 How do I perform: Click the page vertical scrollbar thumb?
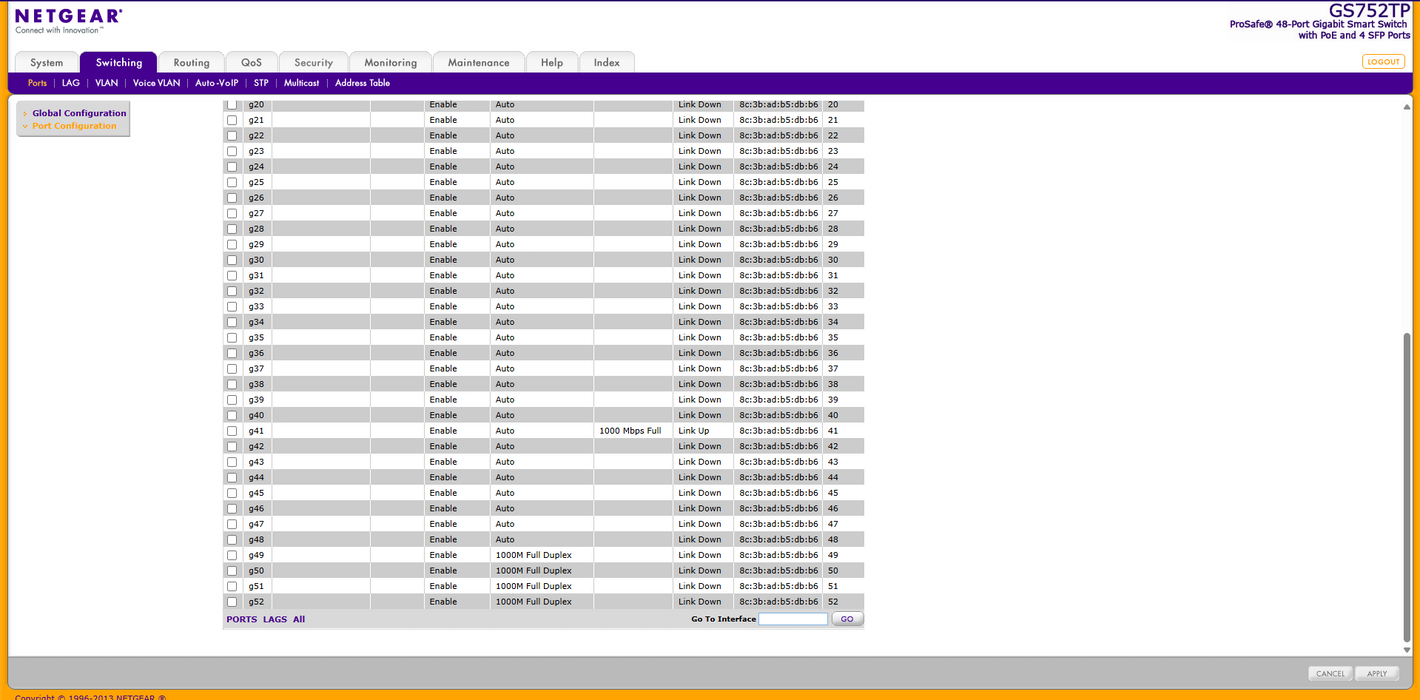pyautogui.click(x=1407, y=487)
